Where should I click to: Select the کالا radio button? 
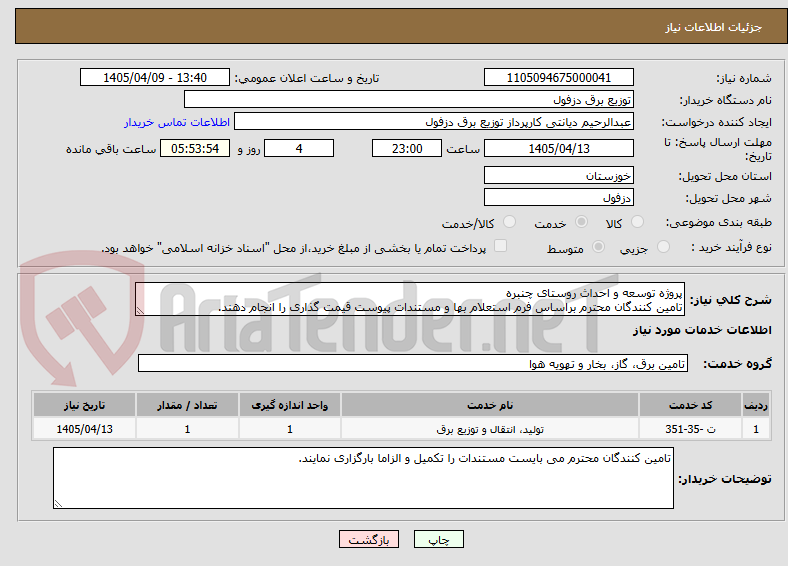[637, 222]
